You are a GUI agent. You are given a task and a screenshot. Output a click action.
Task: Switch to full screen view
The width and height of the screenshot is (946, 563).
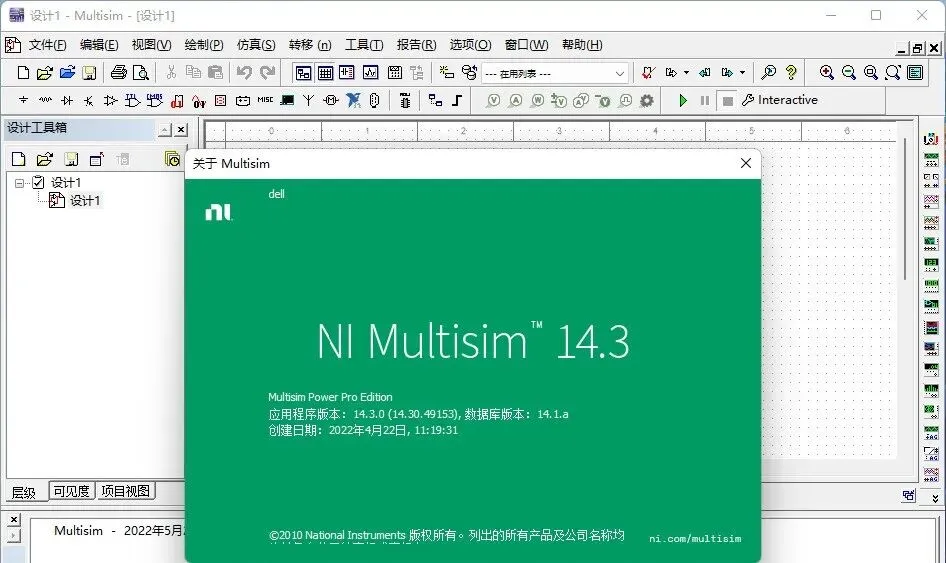point(915,73)
